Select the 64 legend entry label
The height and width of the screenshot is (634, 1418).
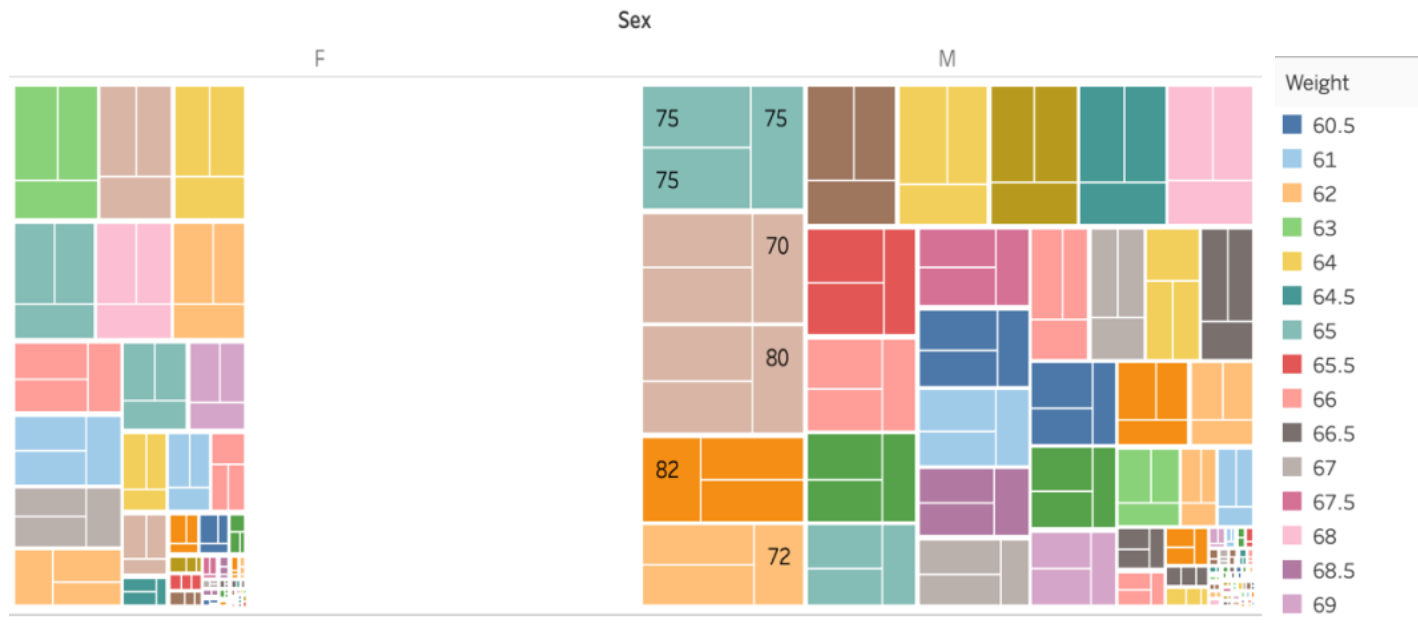click(x=1324, y=262)
